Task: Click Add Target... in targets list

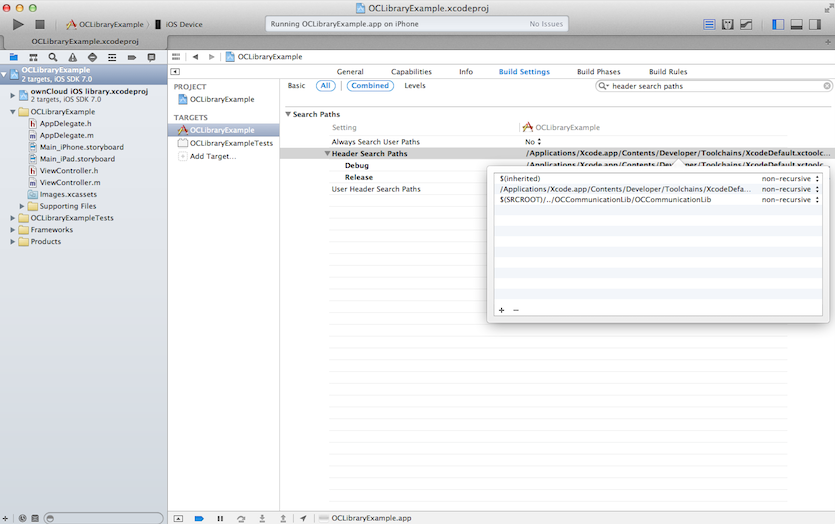Action: click(x=212, y=156)
